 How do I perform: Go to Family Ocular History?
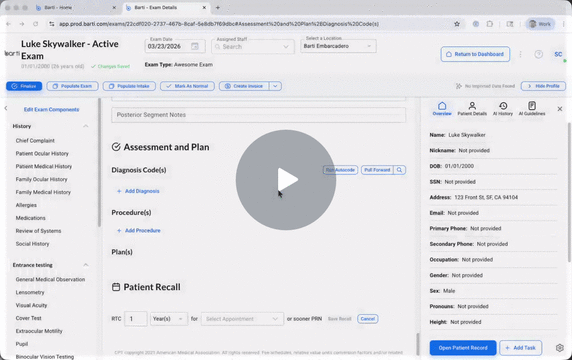(x=42, y=179)
